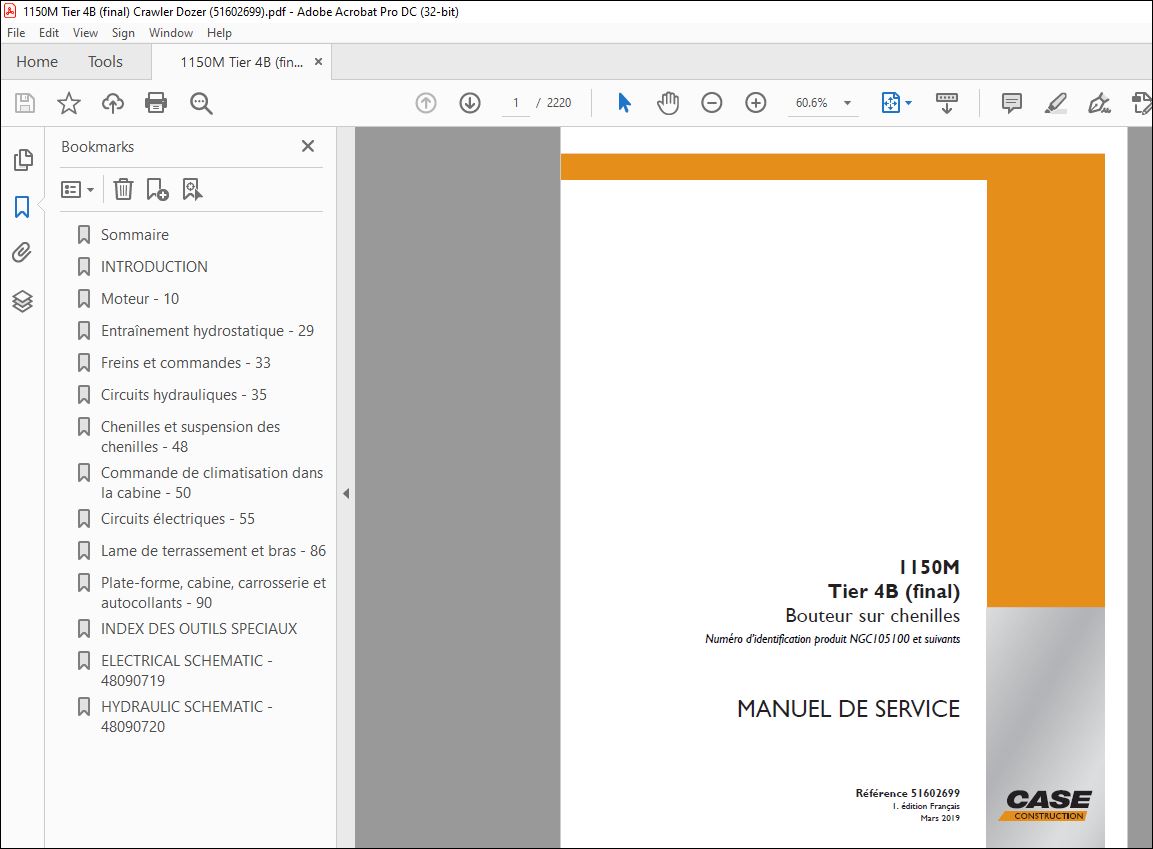Open Page Thumbnails panel icon

tap(23, 160)
